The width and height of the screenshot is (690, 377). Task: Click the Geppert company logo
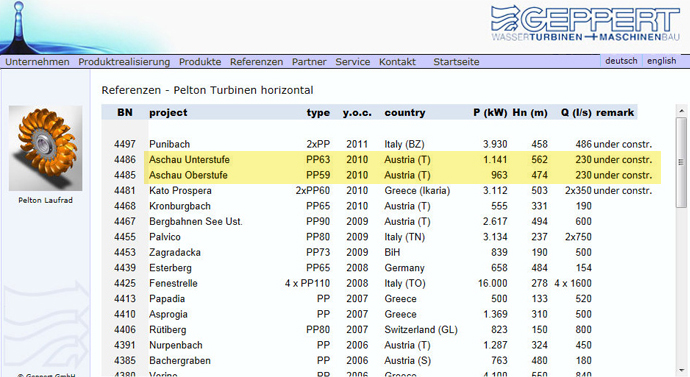tap(585, 24)
